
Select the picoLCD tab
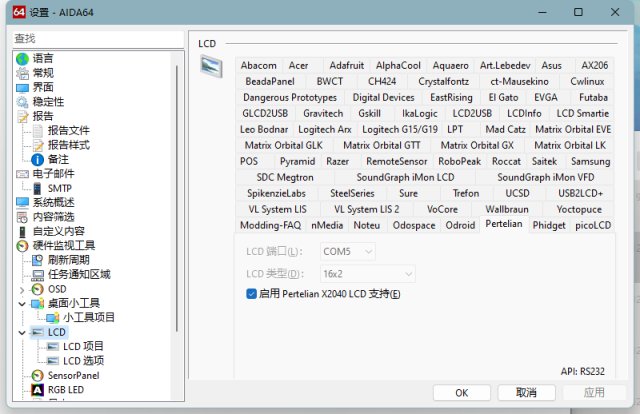(x=593, y=225)
